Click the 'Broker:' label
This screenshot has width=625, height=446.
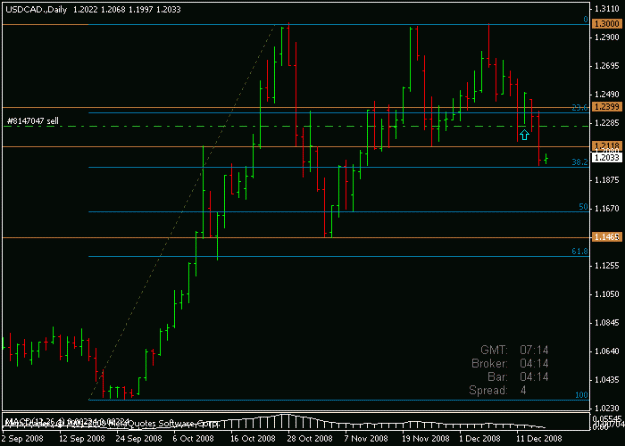(489, 363)
